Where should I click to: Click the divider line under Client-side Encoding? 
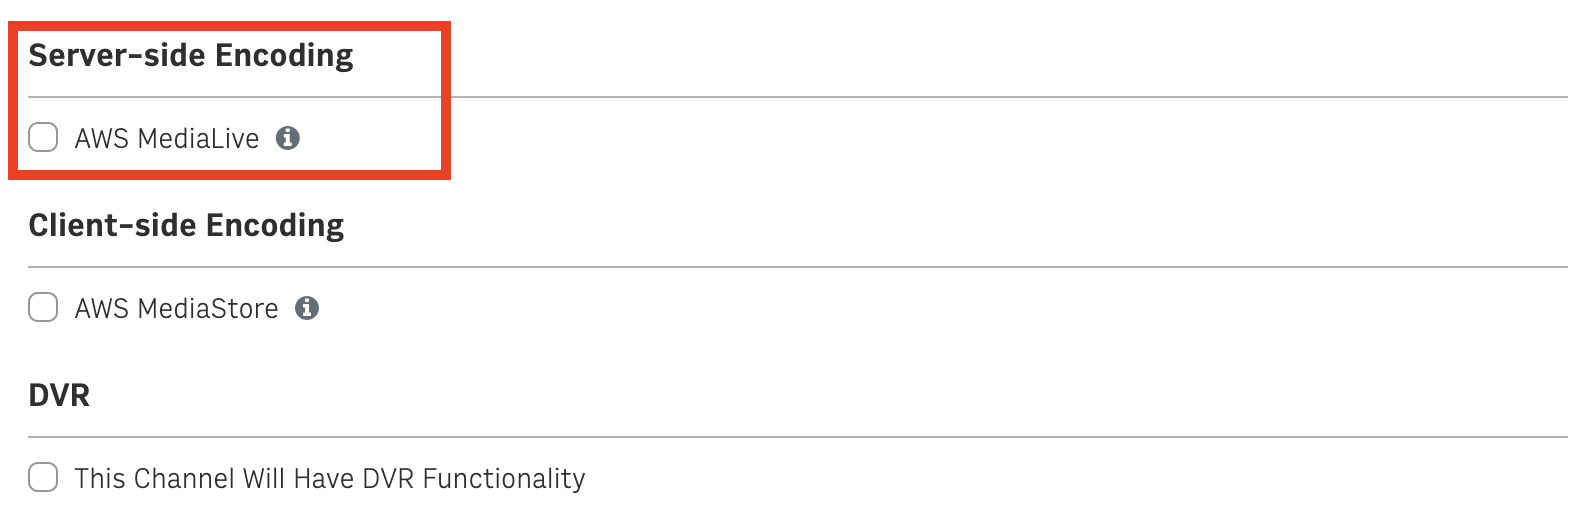pos(798,267)
